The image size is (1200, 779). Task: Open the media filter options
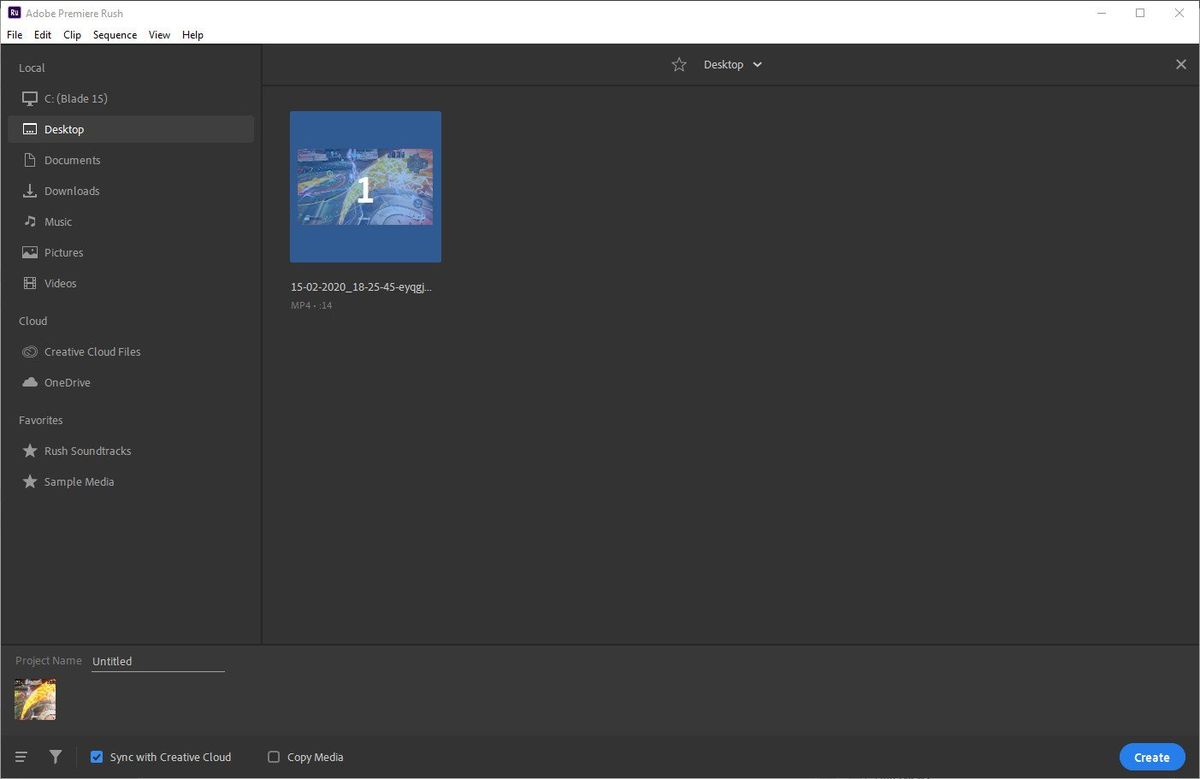tap(55, 756)
